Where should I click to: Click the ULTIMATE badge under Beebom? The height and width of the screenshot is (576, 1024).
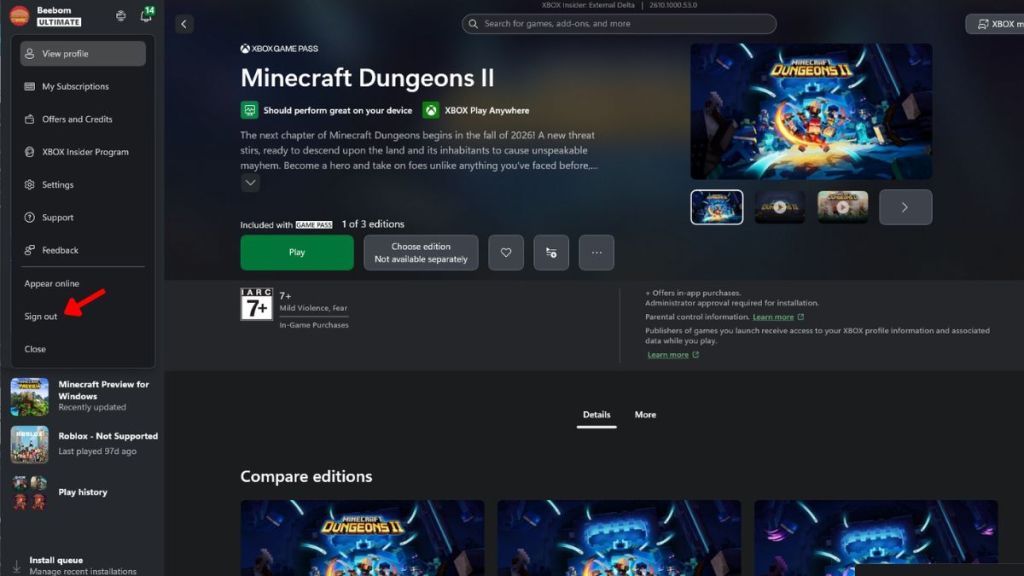click(59, 22)
